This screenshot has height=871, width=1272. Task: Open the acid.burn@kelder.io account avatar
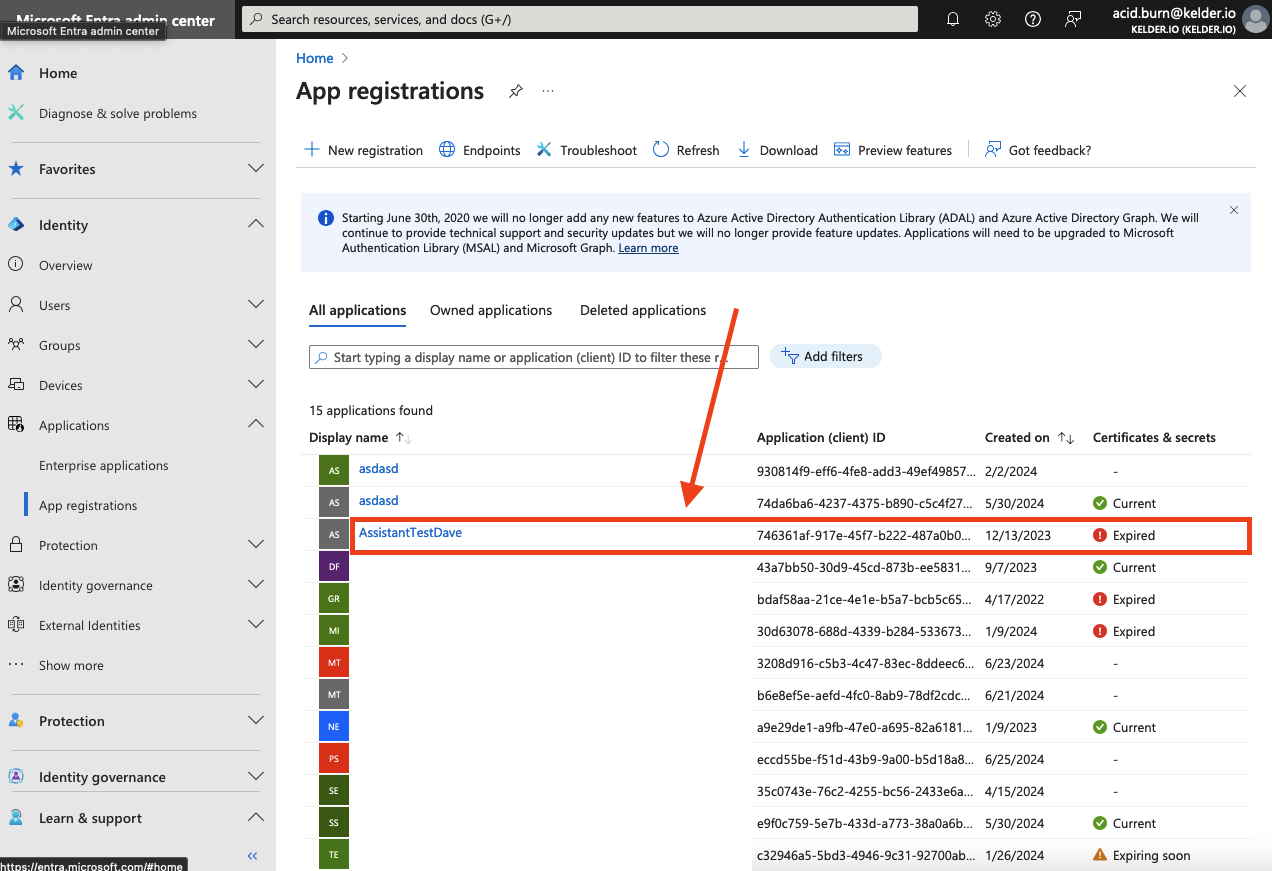pos(1255,19)
